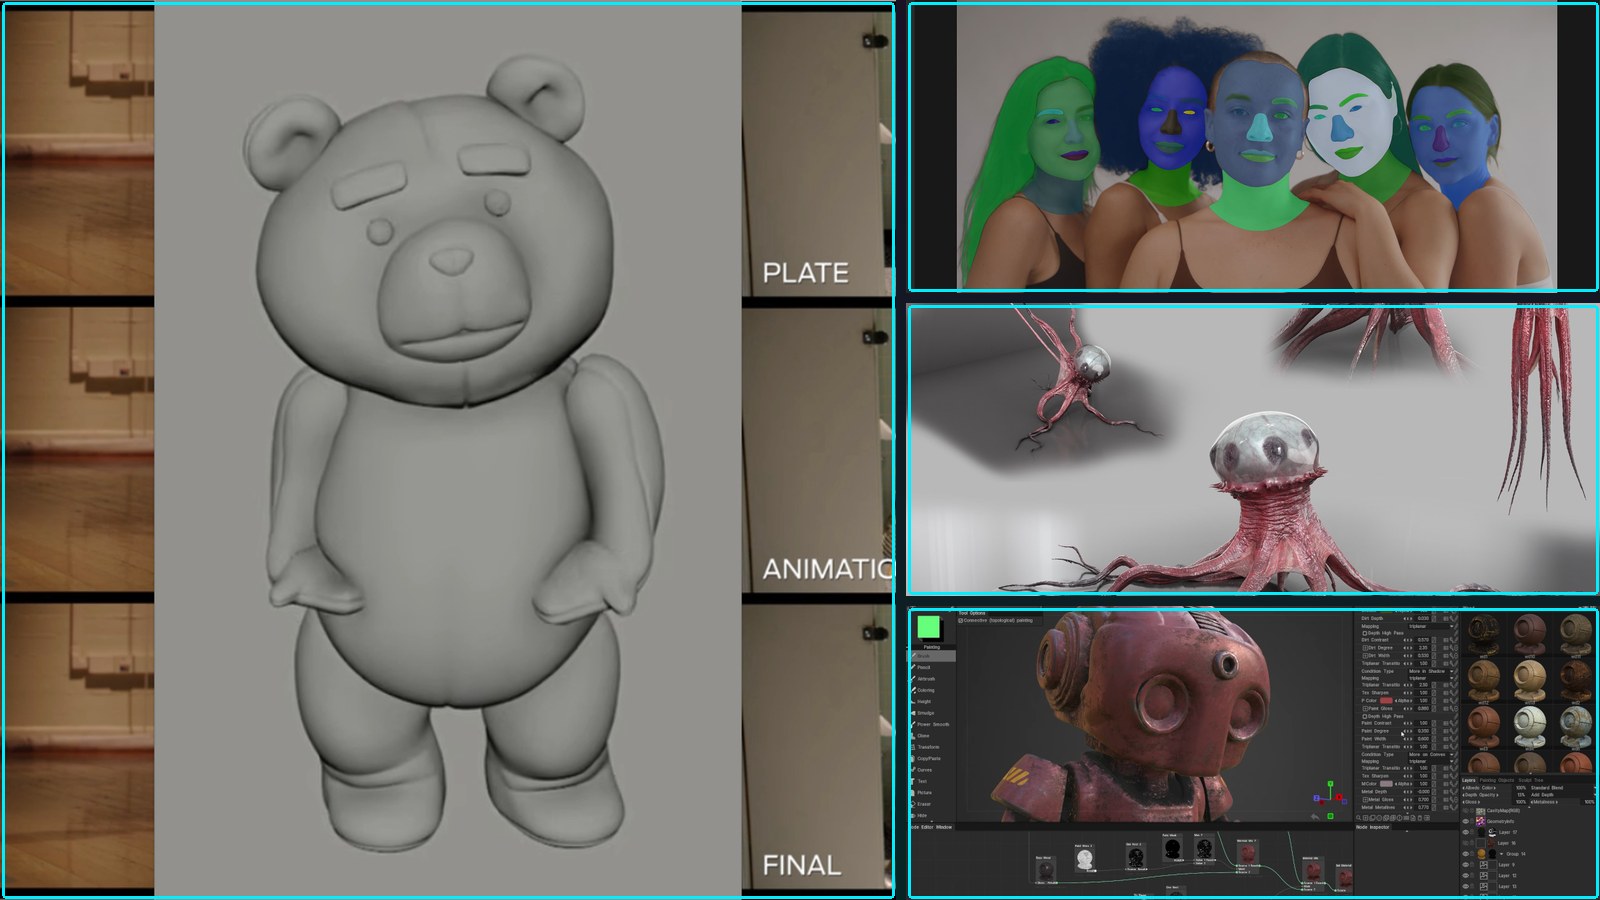Select the Smudge tool

tap(932, 713)
